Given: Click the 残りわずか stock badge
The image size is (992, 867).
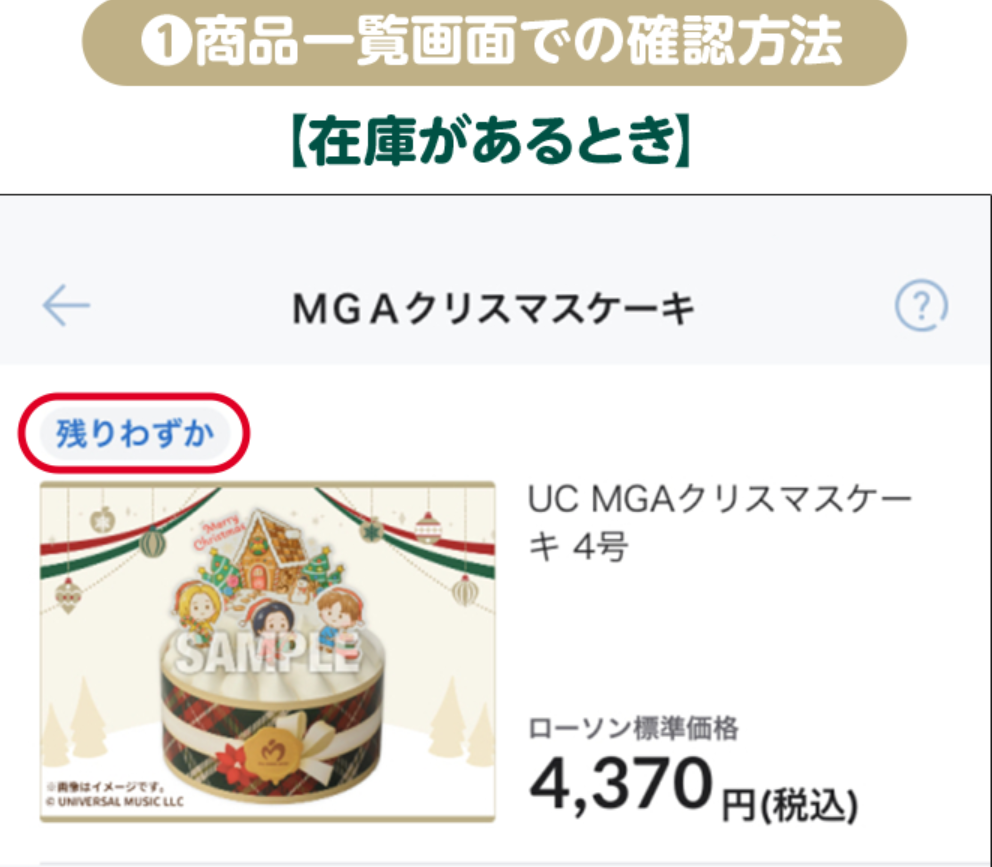Looking at the screenshot, I should point(134,434).
